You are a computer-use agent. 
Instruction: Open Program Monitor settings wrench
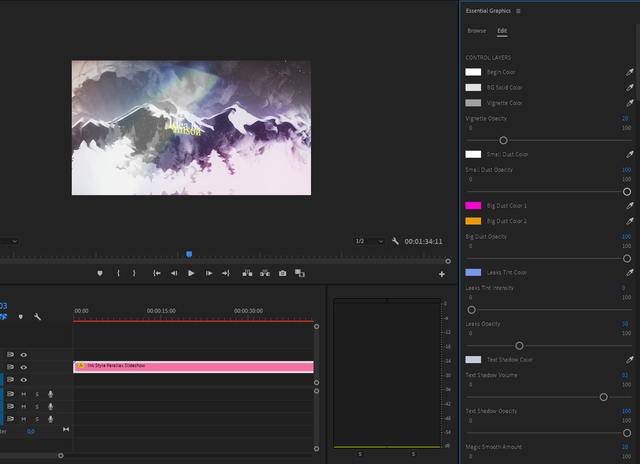point(395,241)
